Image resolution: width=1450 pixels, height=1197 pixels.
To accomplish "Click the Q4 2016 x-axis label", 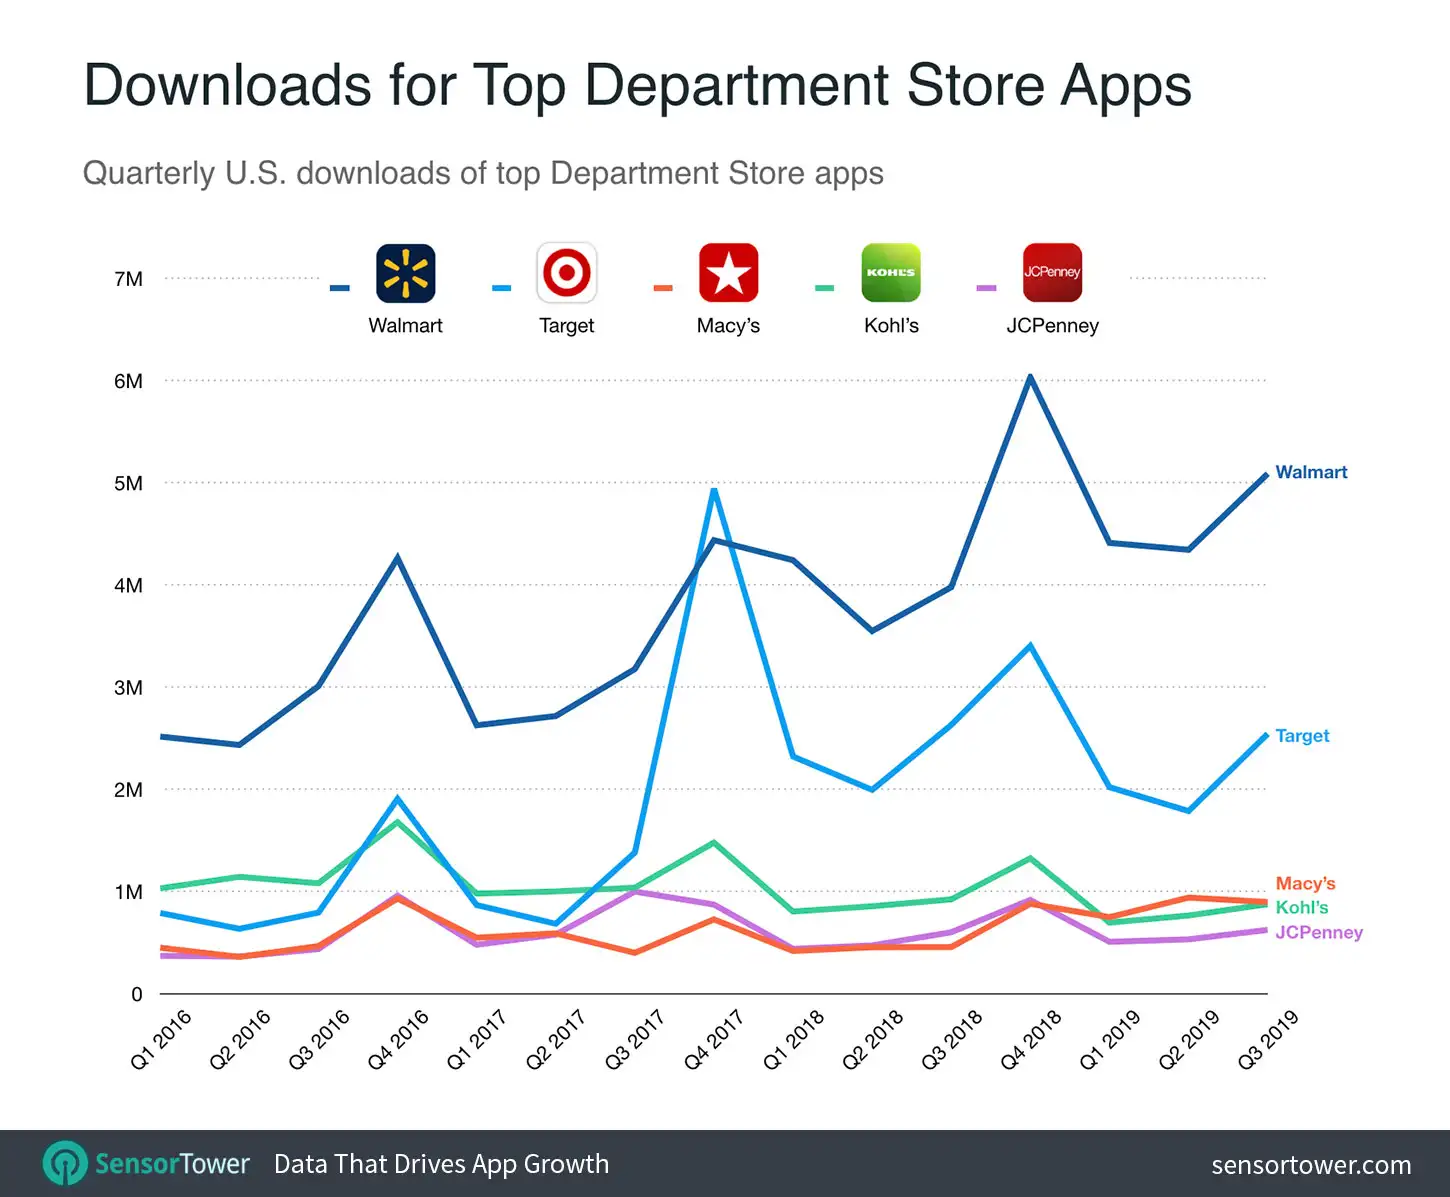I will click(x=398, y=1040).
